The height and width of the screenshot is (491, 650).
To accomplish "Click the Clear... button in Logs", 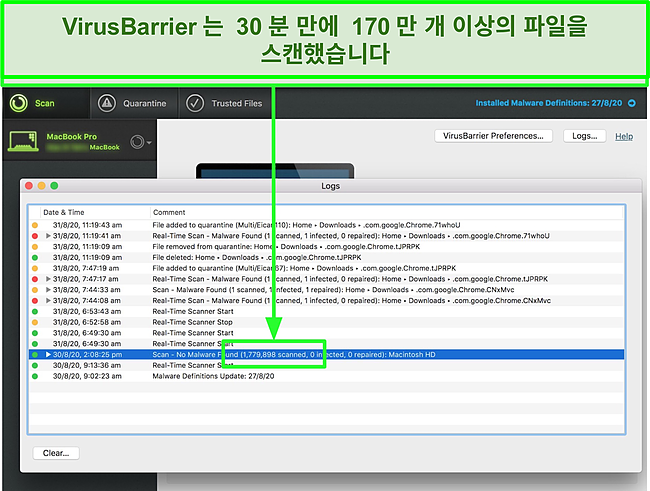I will pos(56,453).
